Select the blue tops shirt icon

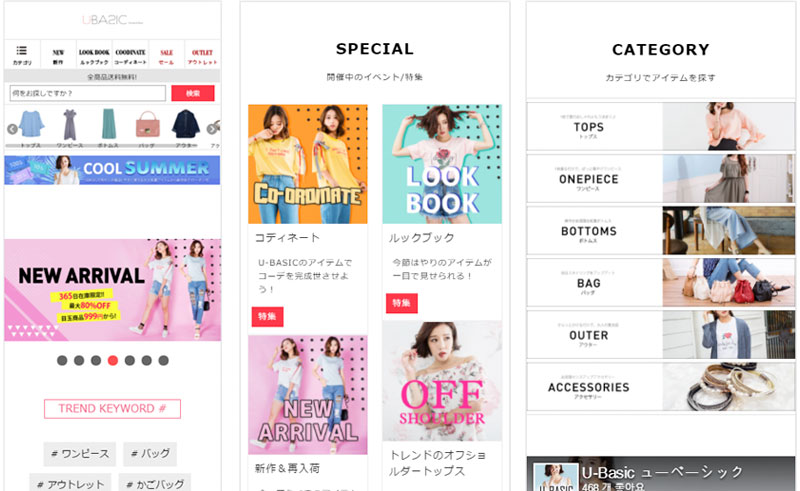tap(32, 124)
